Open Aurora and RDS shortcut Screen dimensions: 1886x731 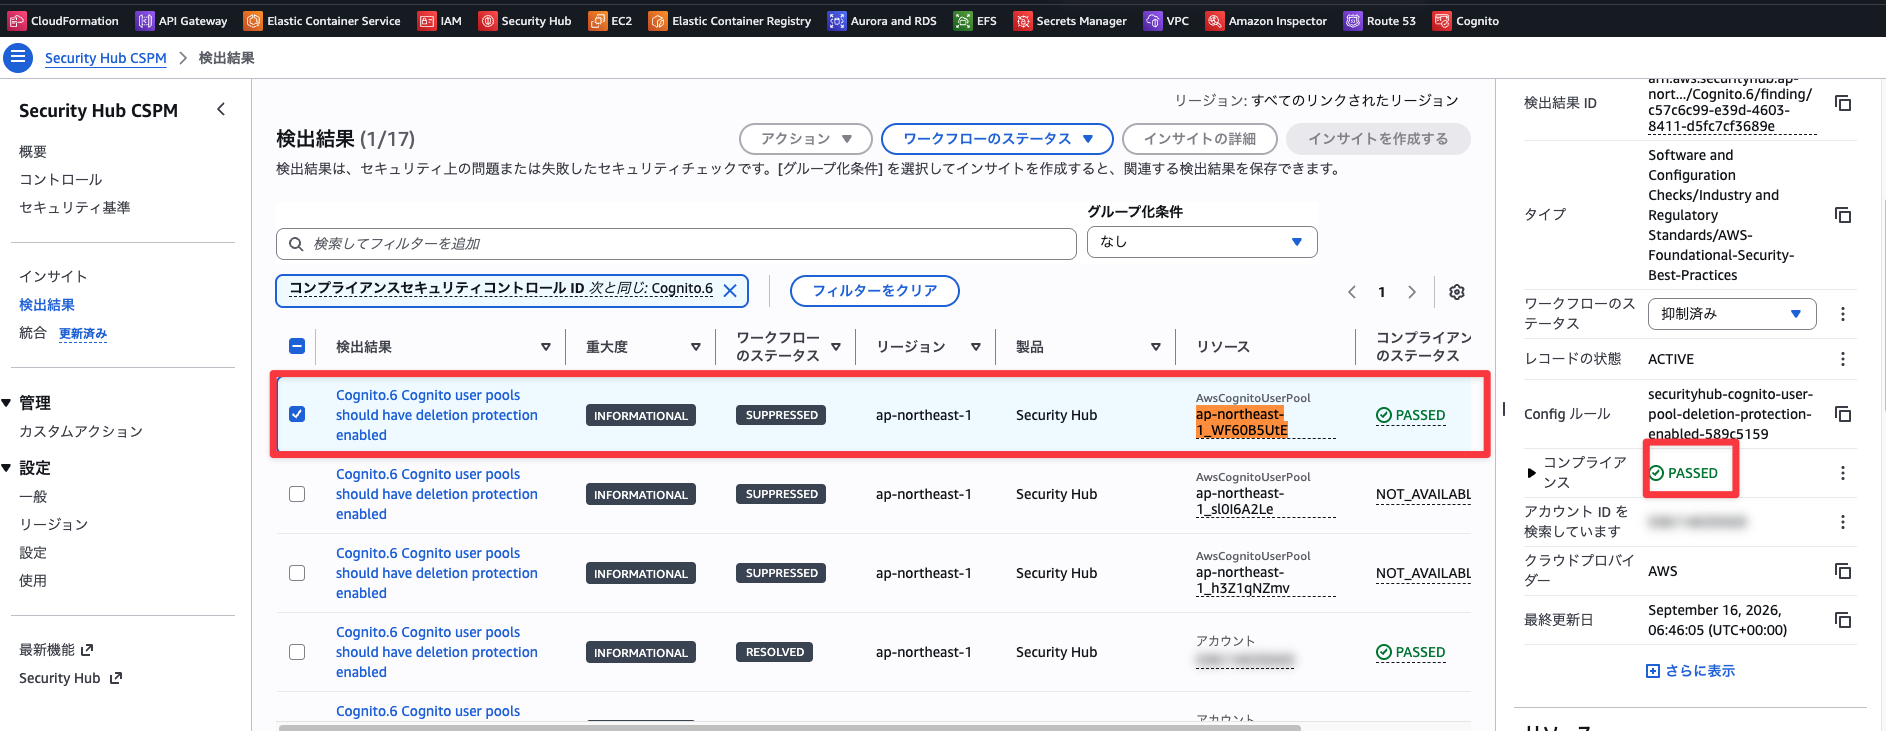[x=882, y=21]
